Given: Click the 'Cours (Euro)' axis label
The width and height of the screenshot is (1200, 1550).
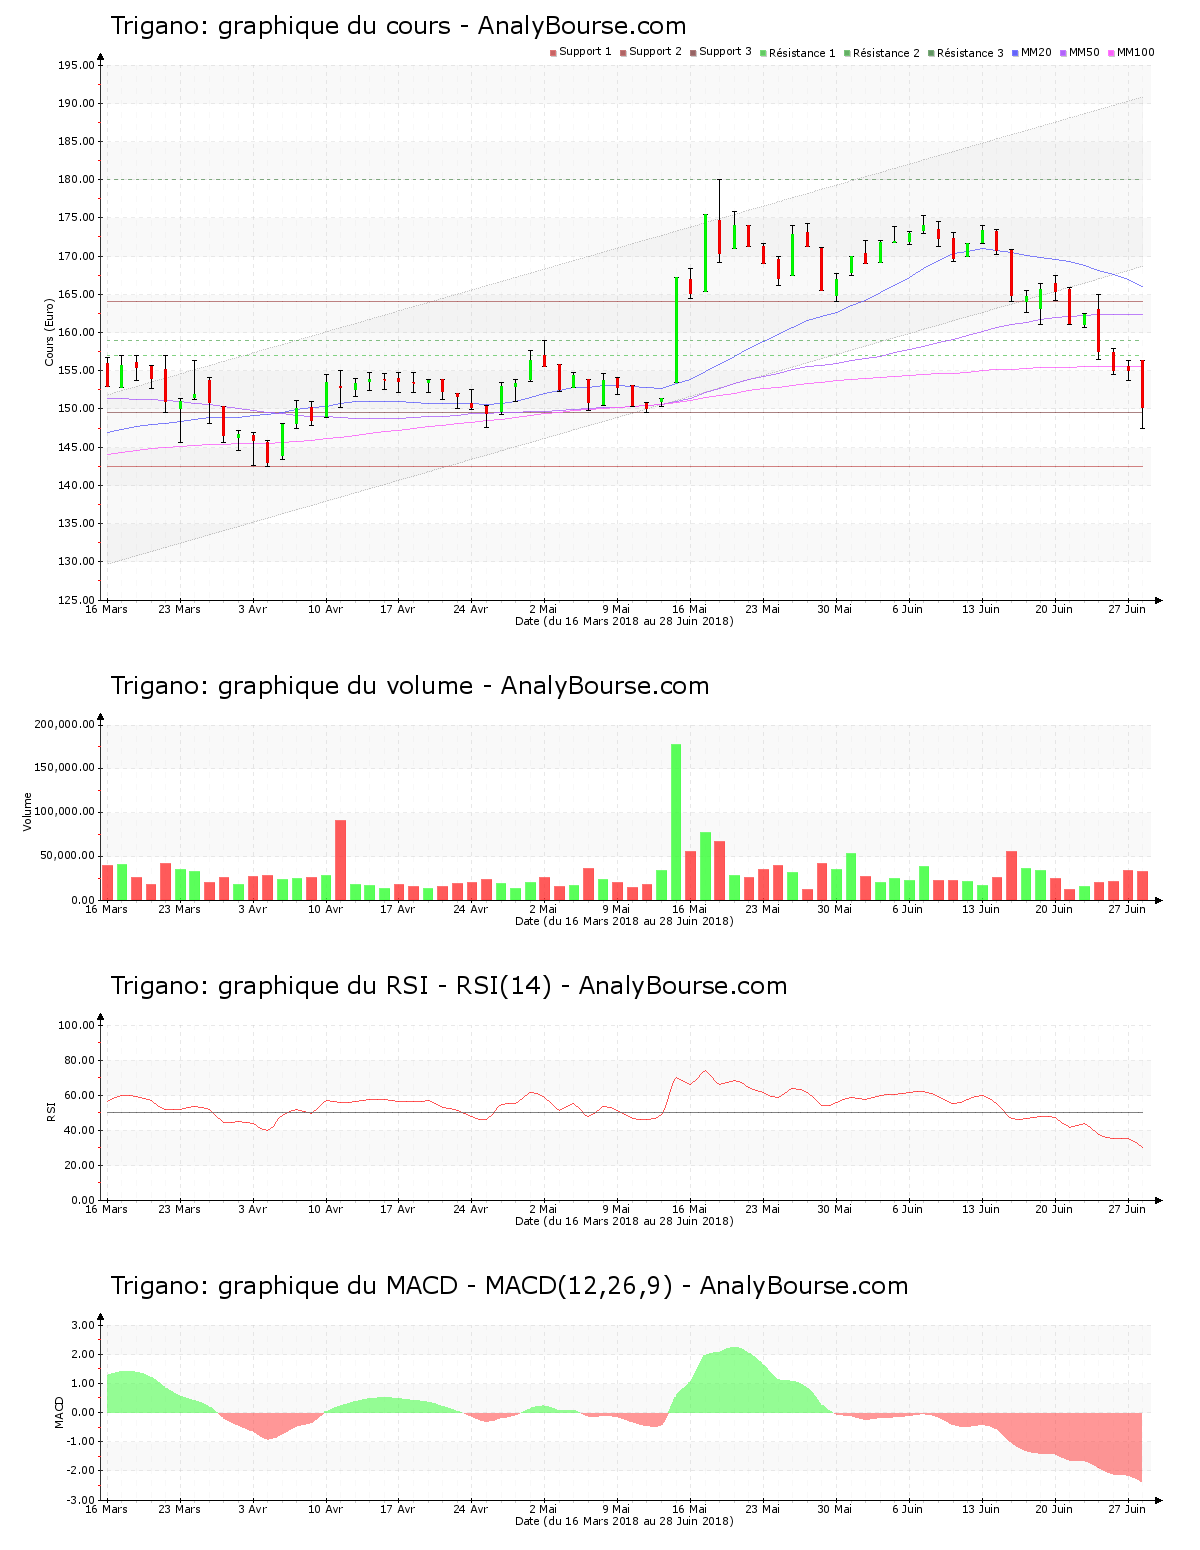Looking at the screenshot, I should tap(49, 332).
